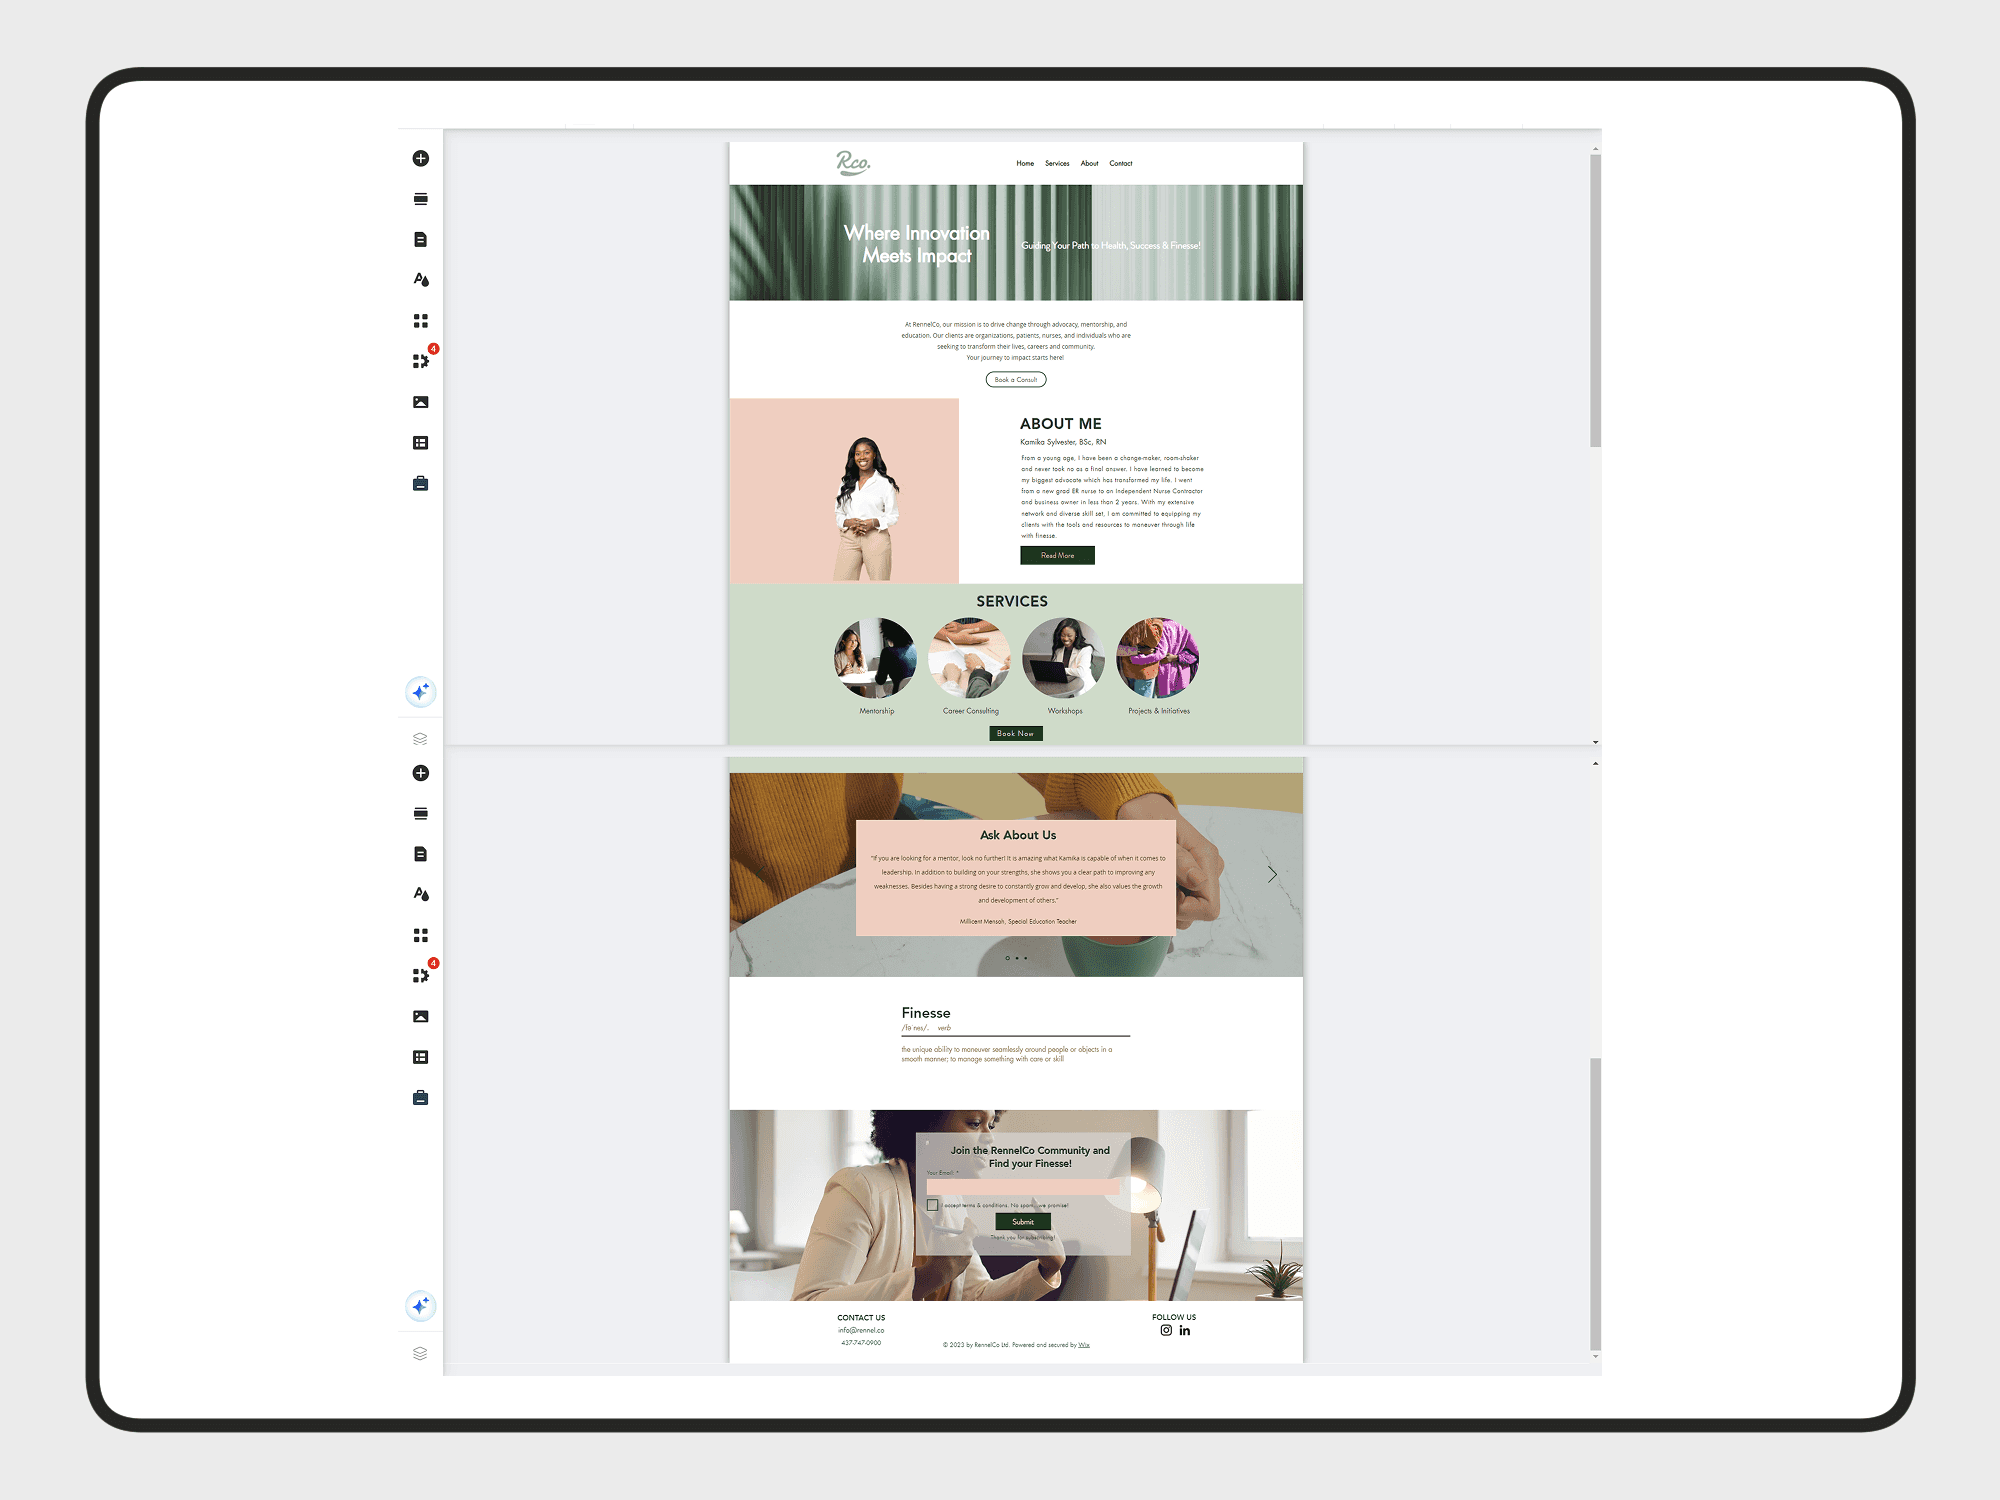This screenshot has height=1500, width=2000.
Task: Open Pages & Menu in the upper editor sidebar
Action: [420, 240]
